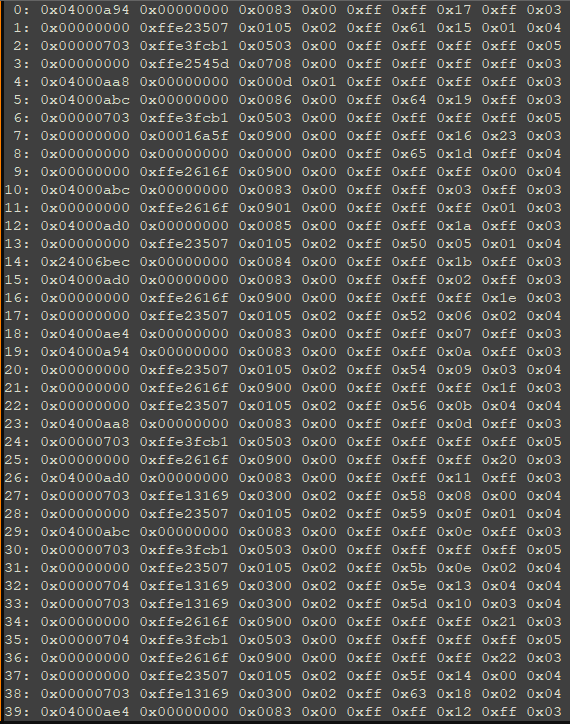Screen dimensions: 570x724
Task: Select byte 0x59 in row 28
Action: click(409, 514)
